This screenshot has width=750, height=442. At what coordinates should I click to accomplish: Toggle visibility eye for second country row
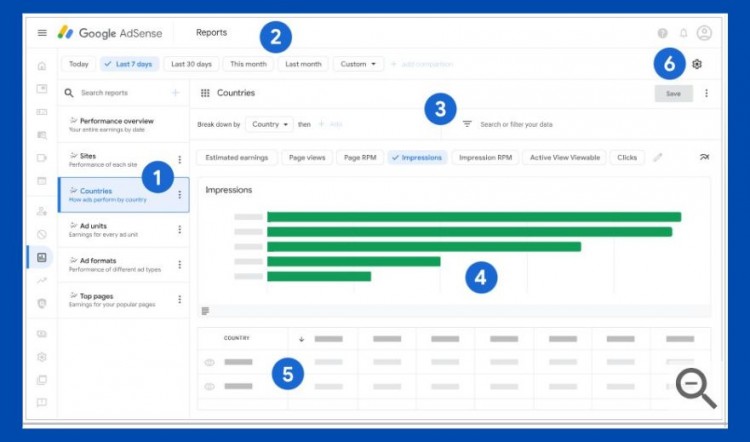click(210, 387)
